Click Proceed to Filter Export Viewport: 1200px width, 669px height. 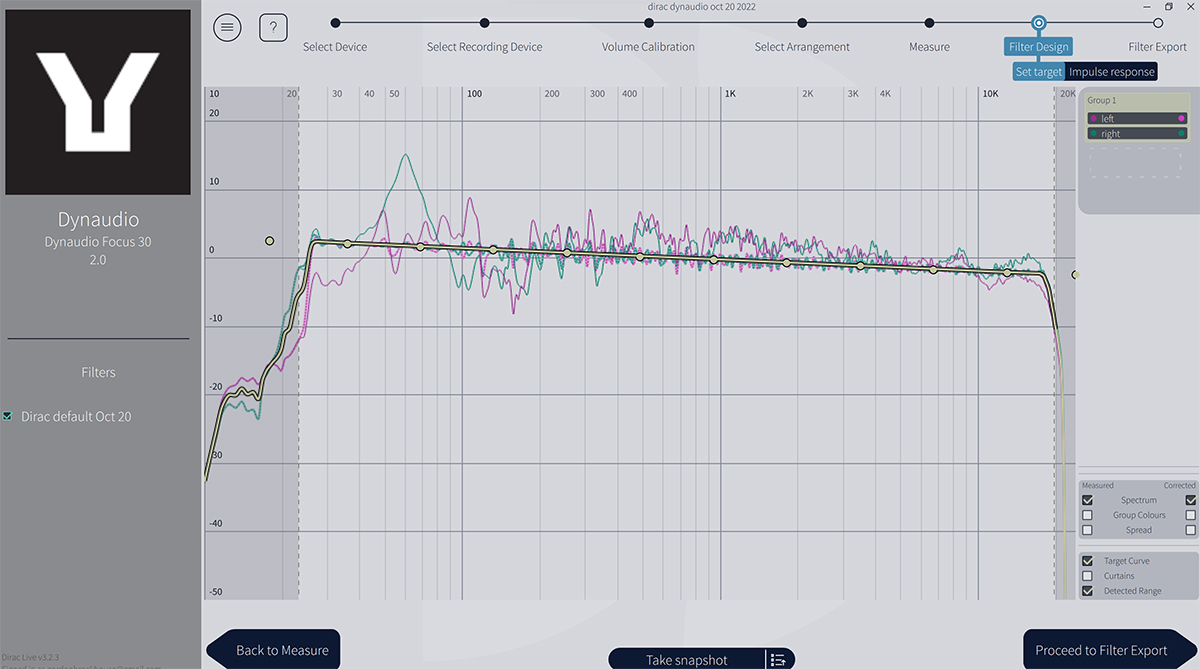click(x=1110, y=649)
